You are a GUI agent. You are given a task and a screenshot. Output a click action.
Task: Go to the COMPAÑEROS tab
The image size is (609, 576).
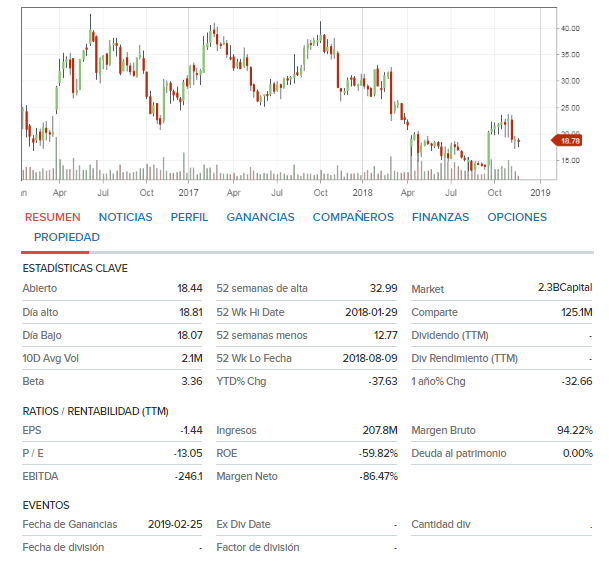coord(353,217)
